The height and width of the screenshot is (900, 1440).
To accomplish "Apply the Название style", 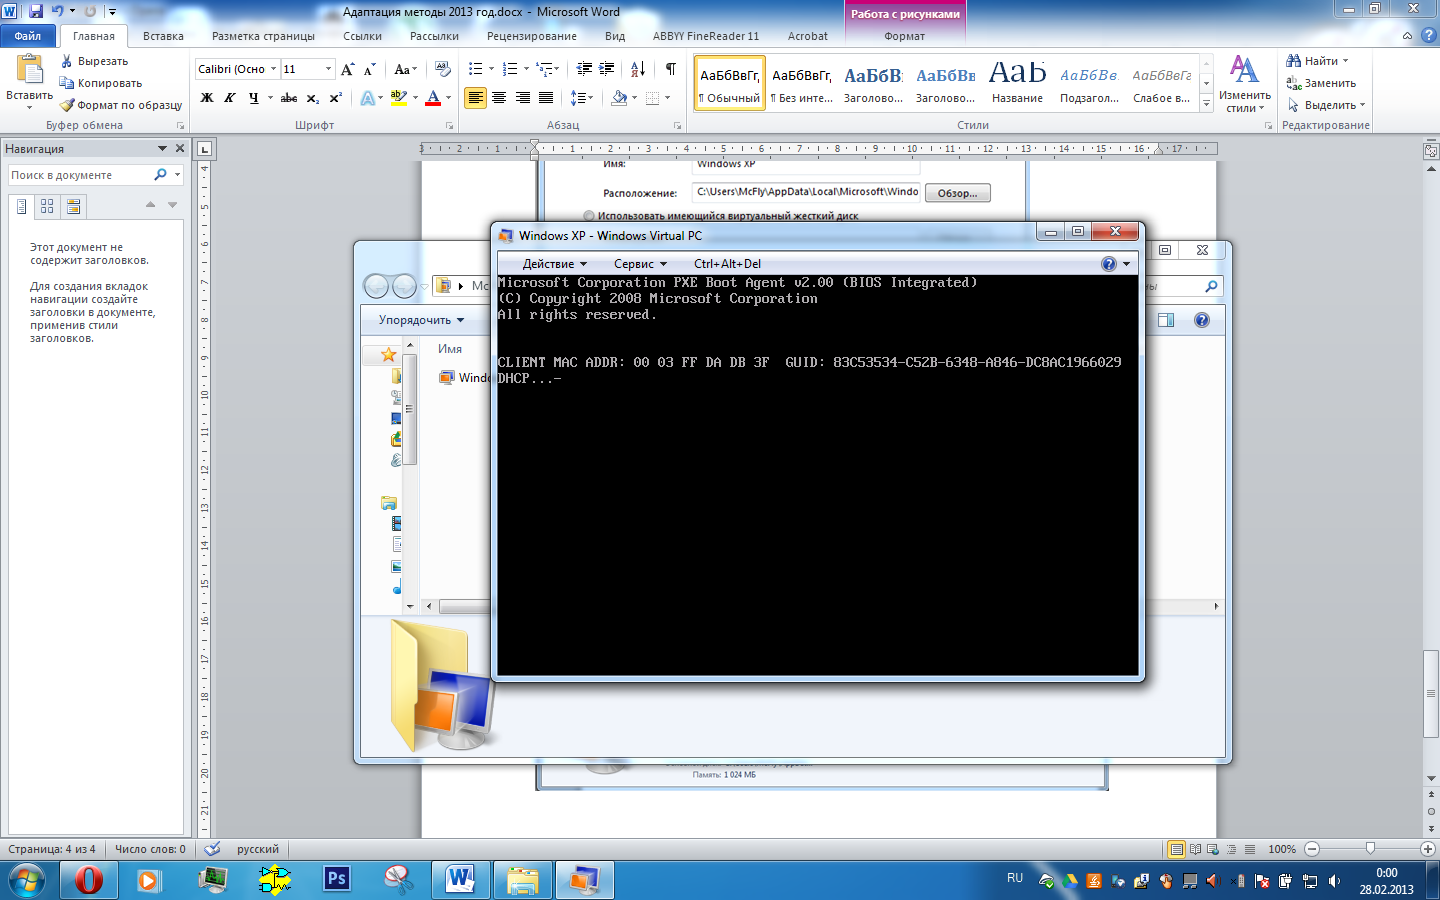I will coord(1017,83).
